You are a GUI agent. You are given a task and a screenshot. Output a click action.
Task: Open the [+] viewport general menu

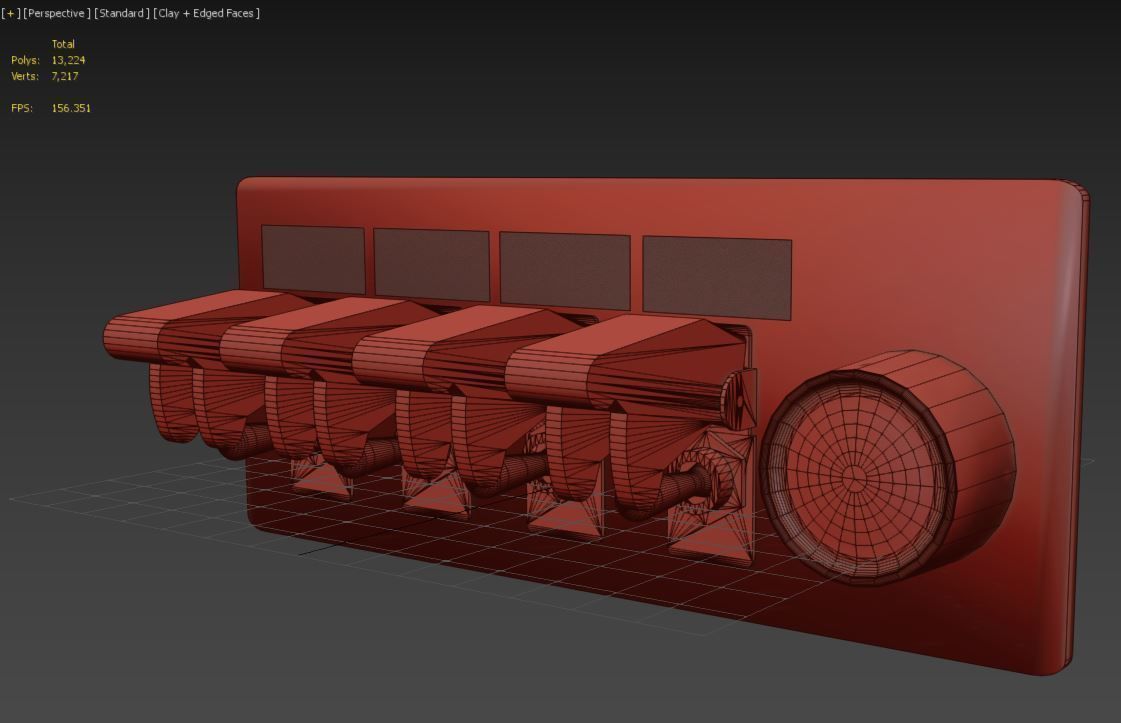pyautogui.click(x=11, y=13)
